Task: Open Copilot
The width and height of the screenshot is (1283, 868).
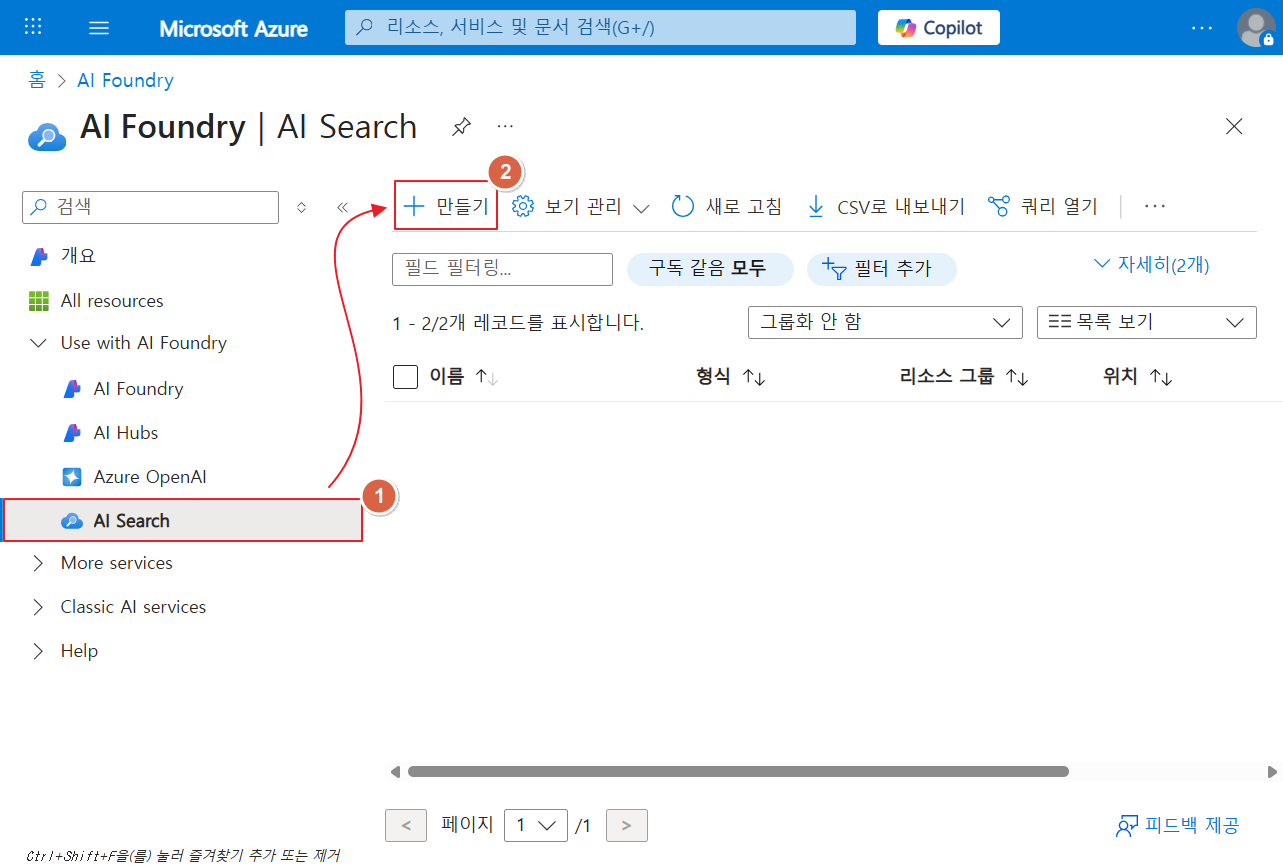Action: pos(938,27)
